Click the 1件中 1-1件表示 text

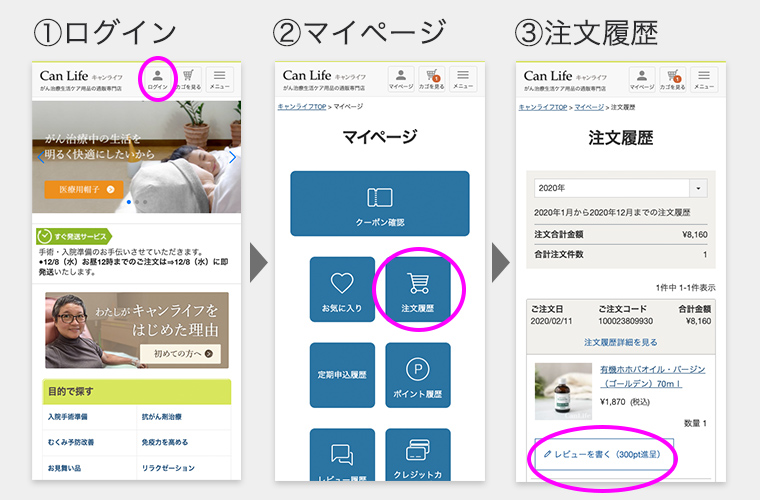click(685, 288)
